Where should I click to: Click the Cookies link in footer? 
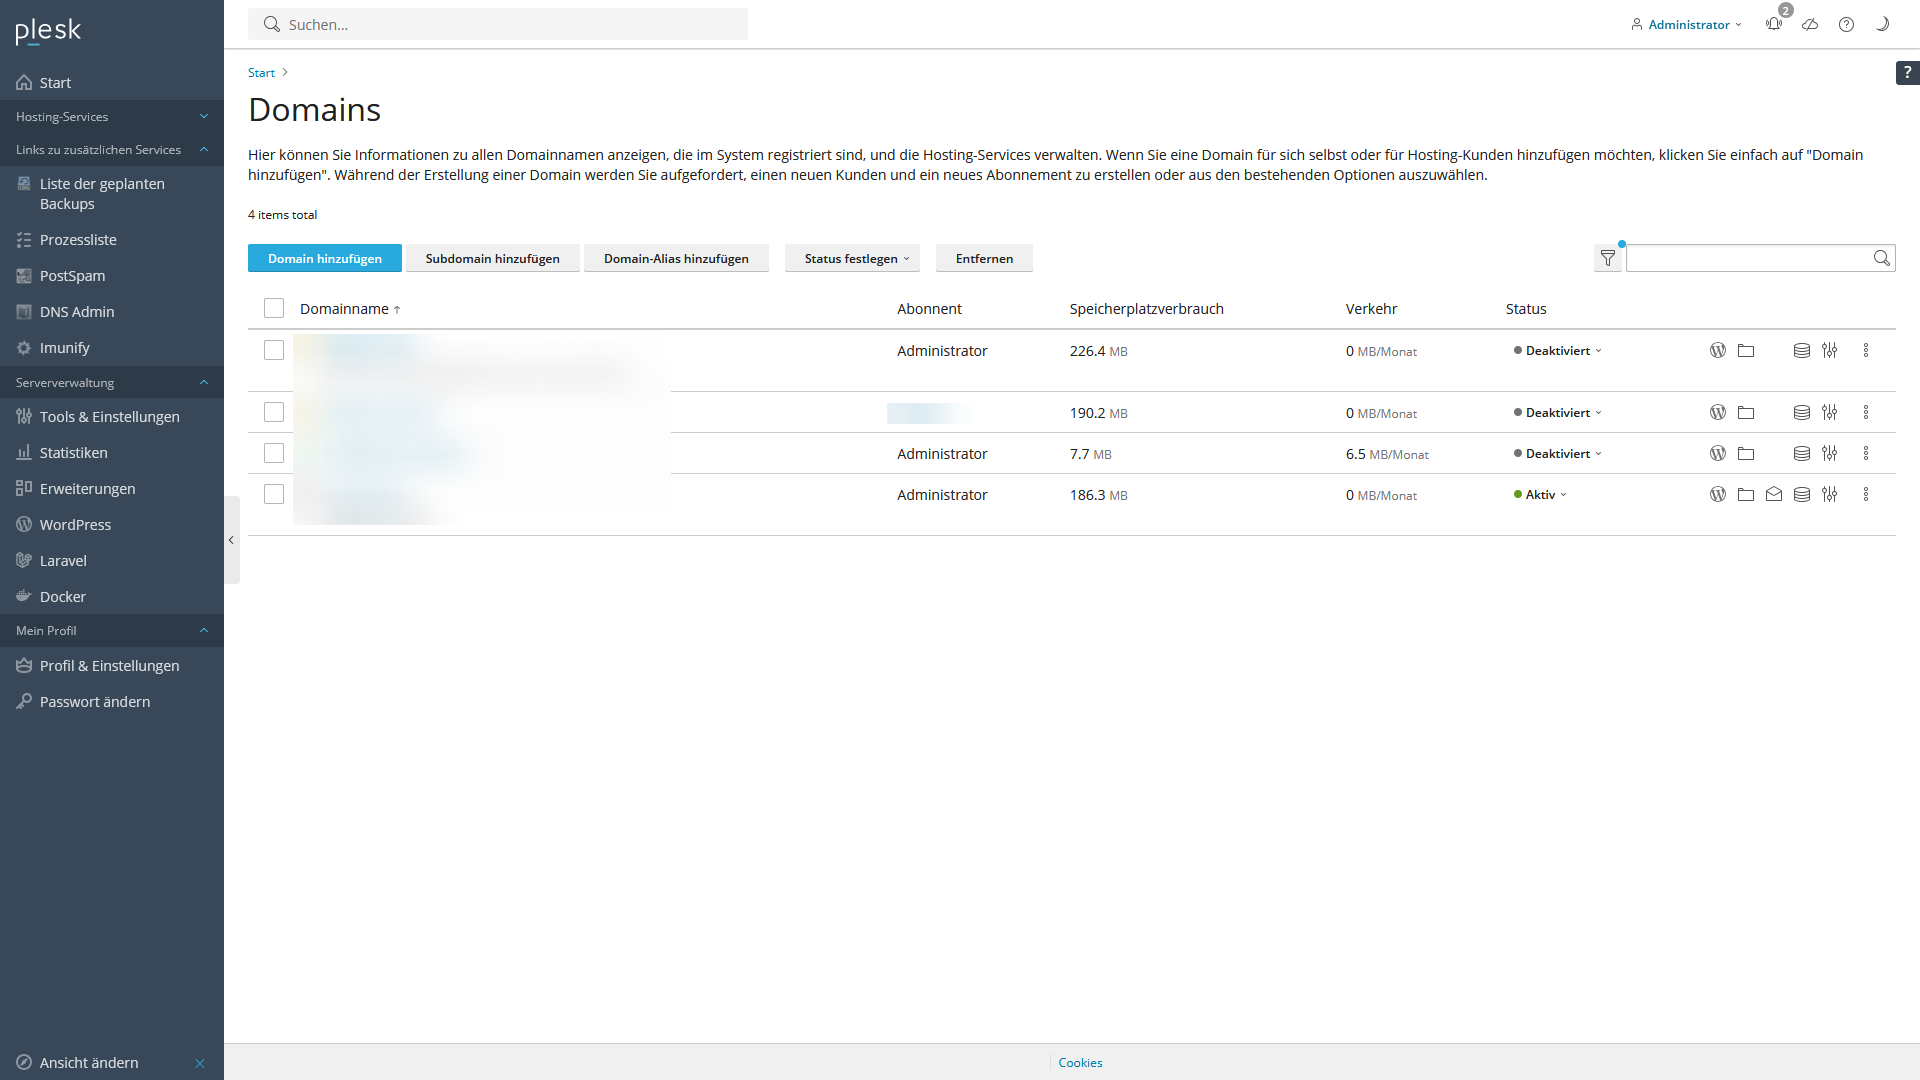pos(1080,1062)
